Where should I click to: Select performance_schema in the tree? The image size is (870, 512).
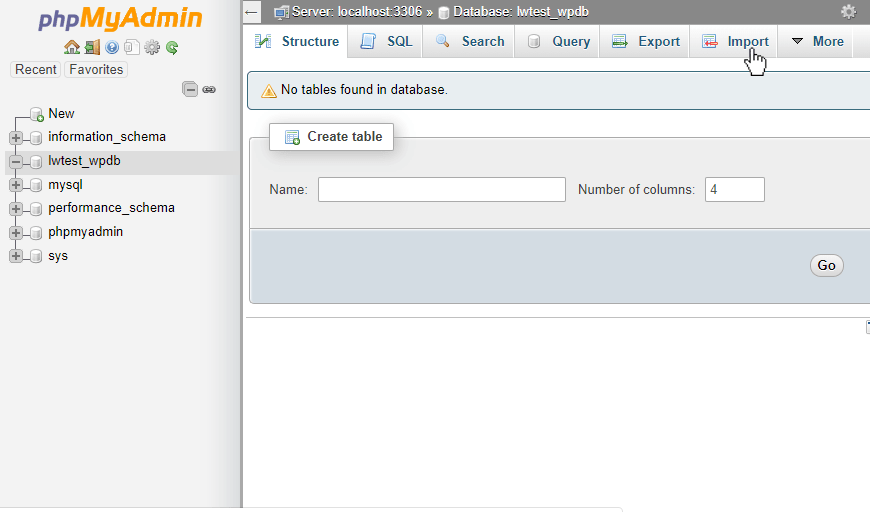coord(111,207)
